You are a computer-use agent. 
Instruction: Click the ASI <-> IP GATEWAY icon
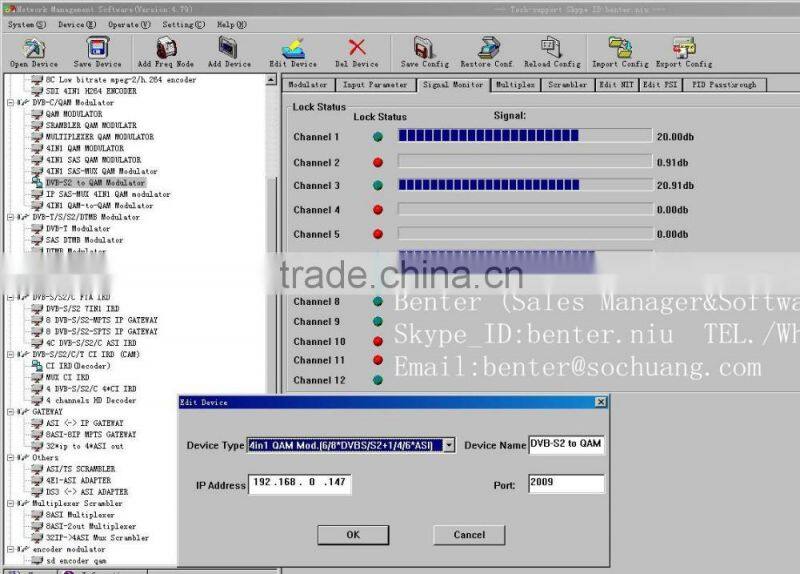pos(37,422)
